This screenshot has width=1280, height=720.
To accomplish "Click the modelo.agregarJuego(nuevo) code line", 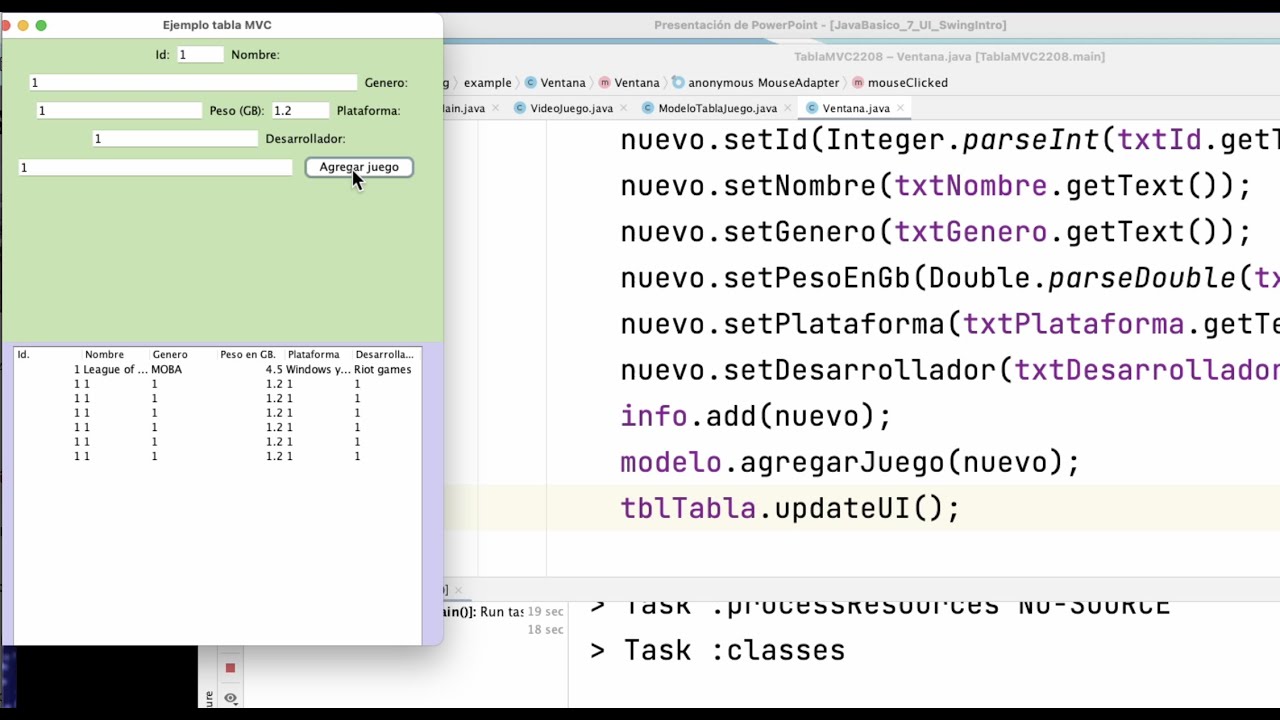I will pos(850,462).
